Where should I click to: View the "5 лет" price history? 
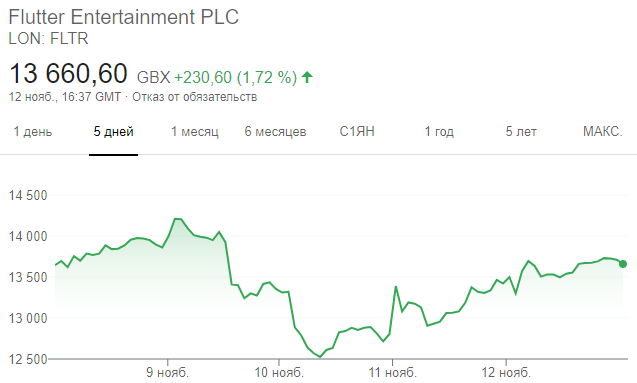[521, 132]
